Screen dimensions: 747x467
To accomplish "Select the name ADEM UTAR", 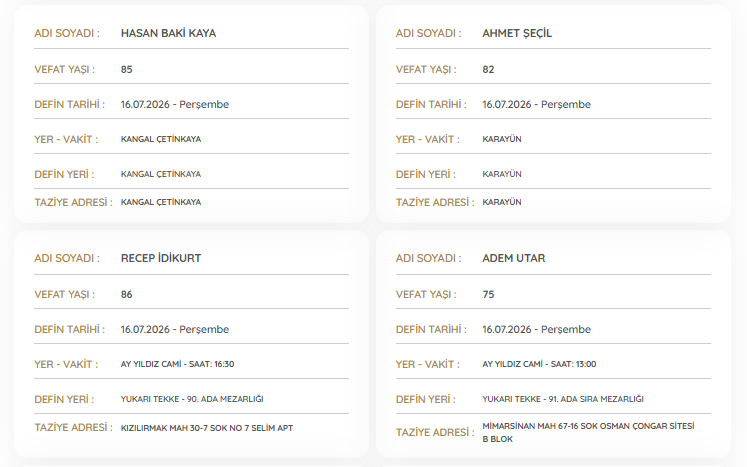I will click(514, 258).
